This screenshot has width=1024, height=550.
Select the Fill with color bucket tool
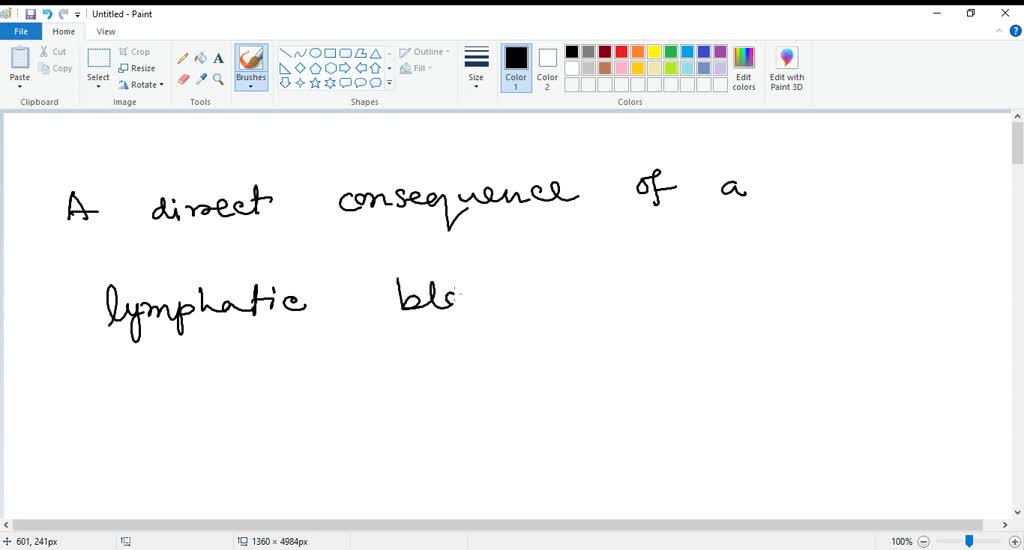tap(201, 58)
